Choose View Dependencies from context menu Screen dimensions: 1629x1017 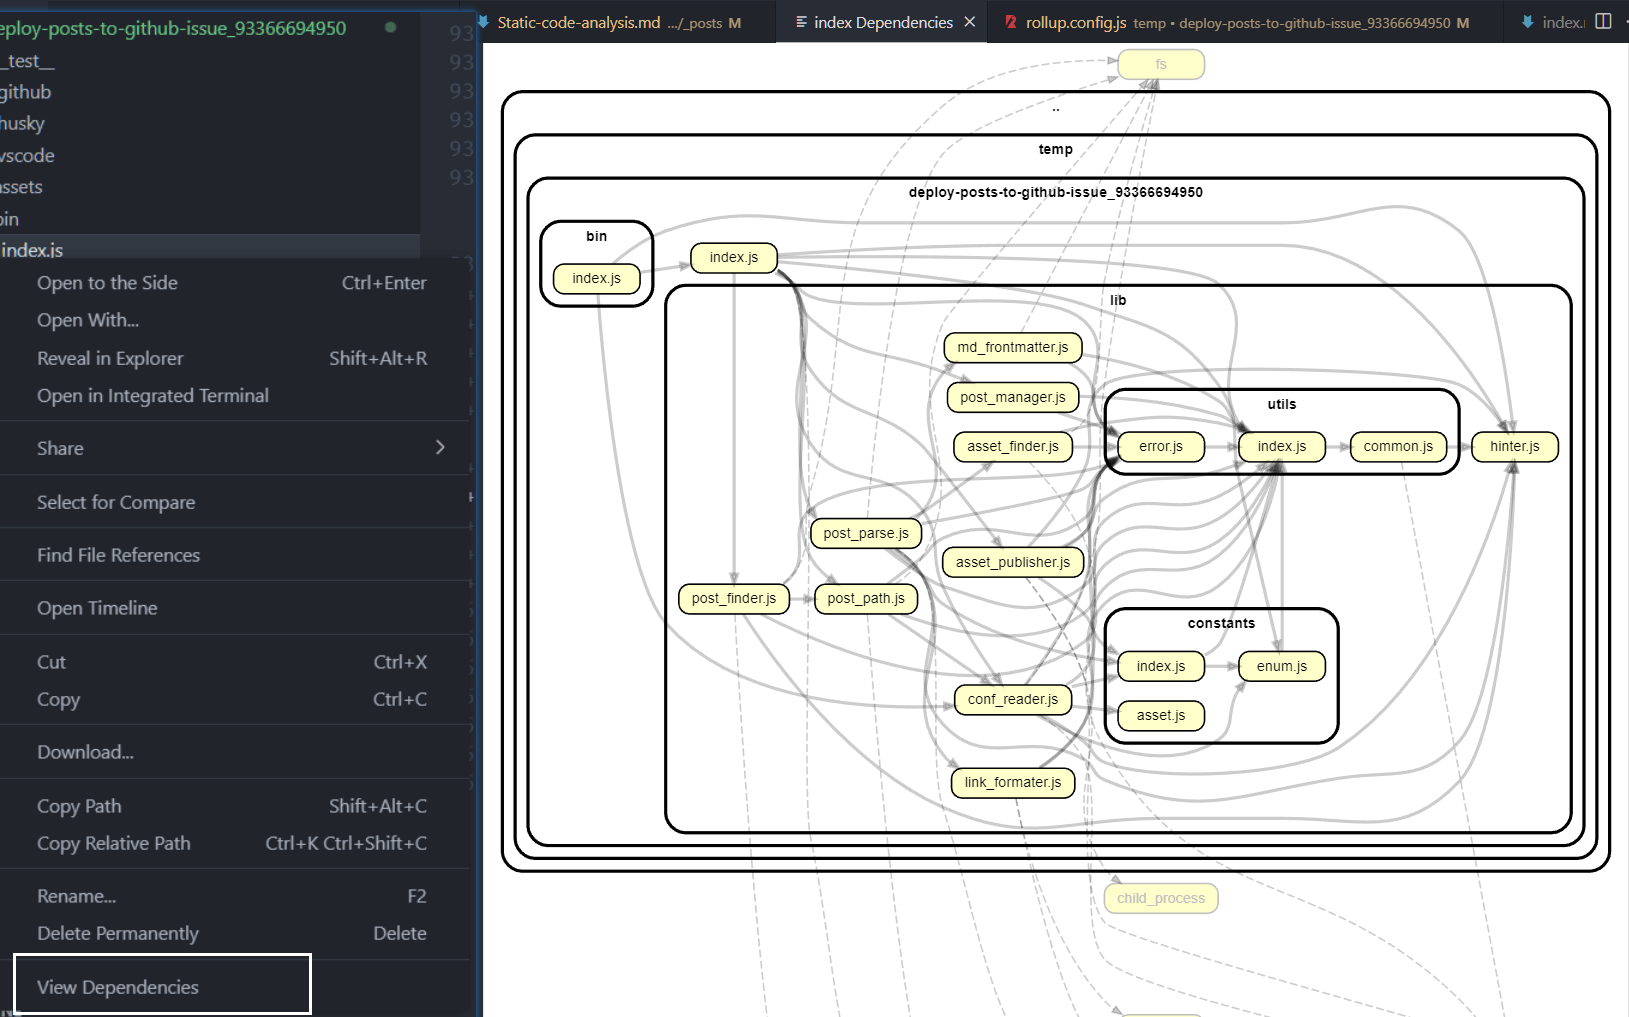[118, 987]
